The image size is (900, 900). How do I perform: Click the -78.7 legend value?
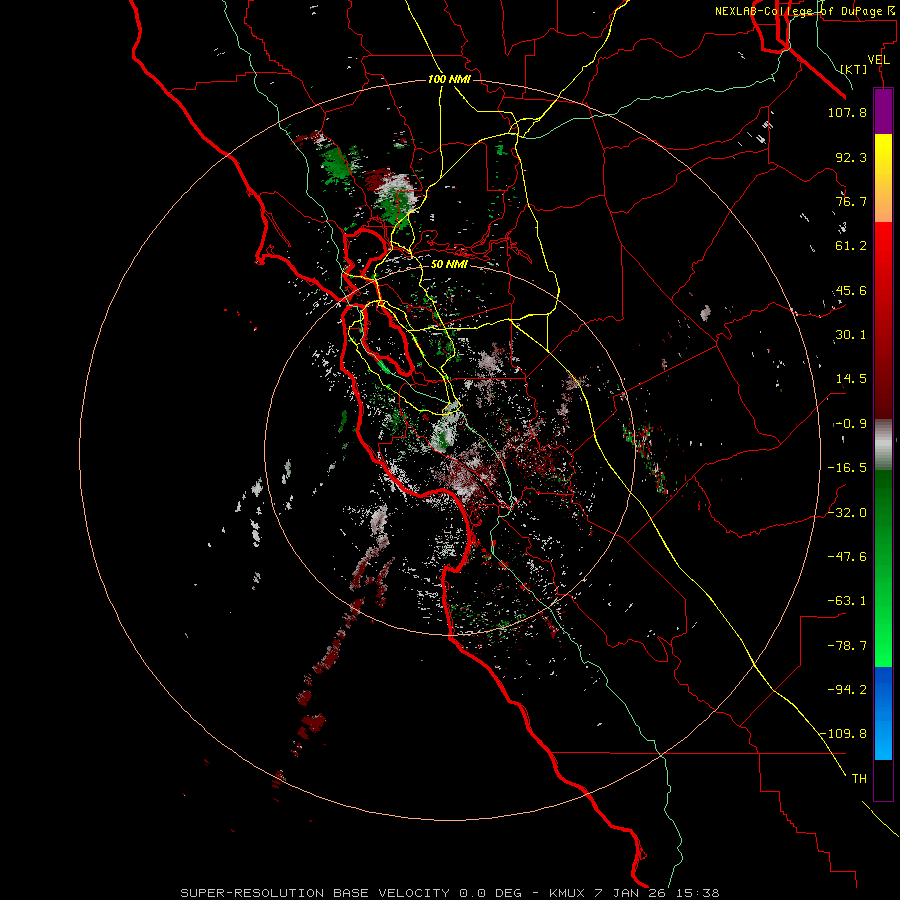coord(847,646)
